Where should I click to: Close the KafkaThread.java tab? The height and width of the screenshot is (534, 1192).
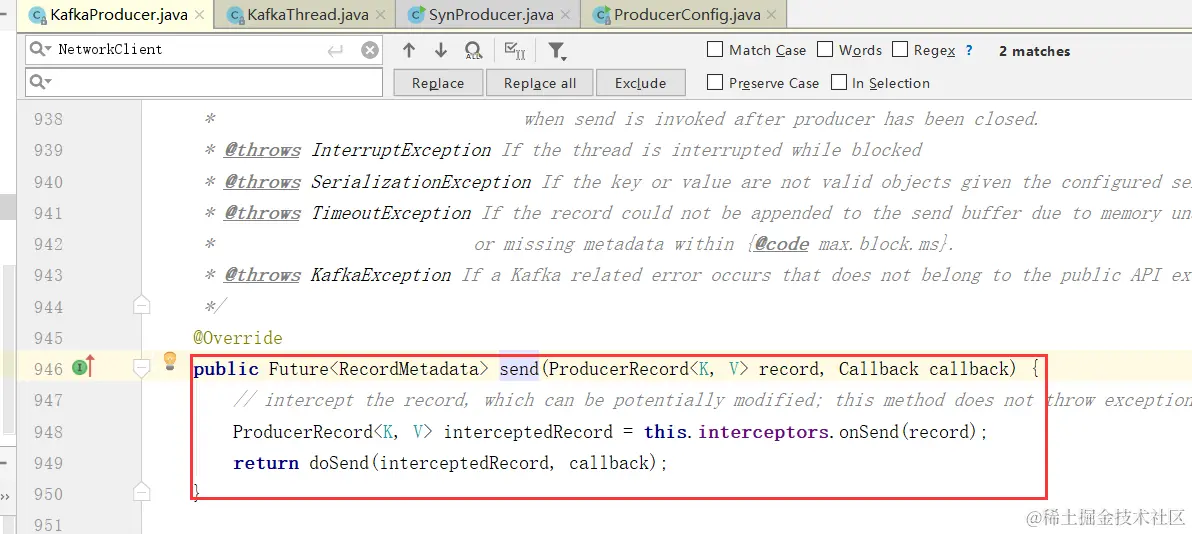[x=381, y=14]
